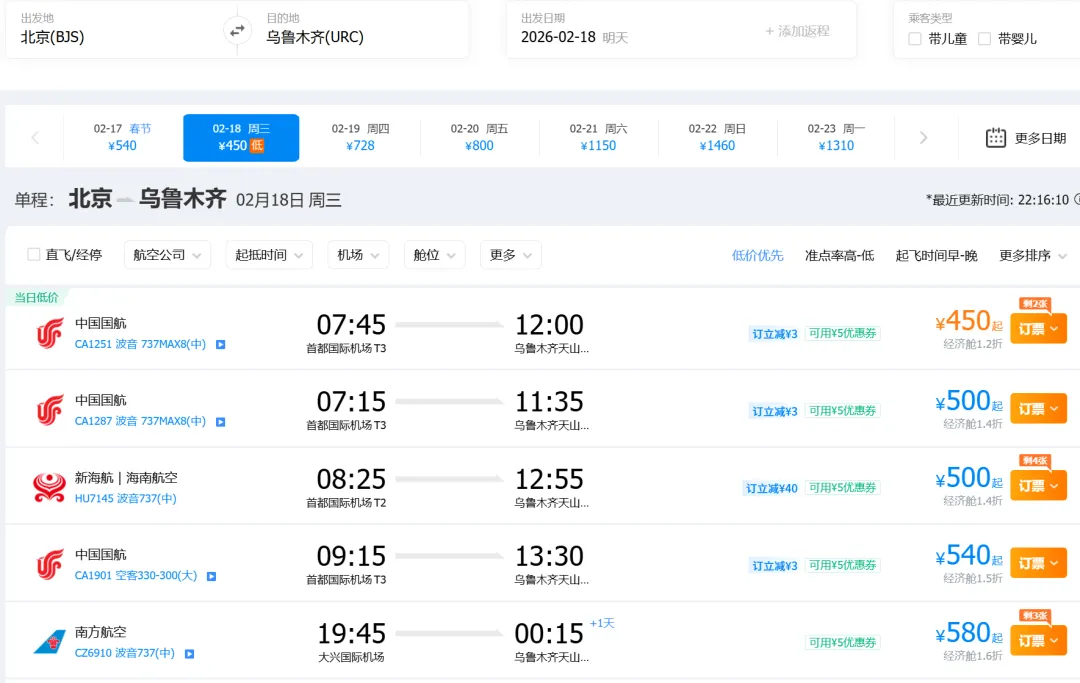
Task: Select the 02-22 周日 ¥1460 date tab
Action: click(x=717, y=138)
